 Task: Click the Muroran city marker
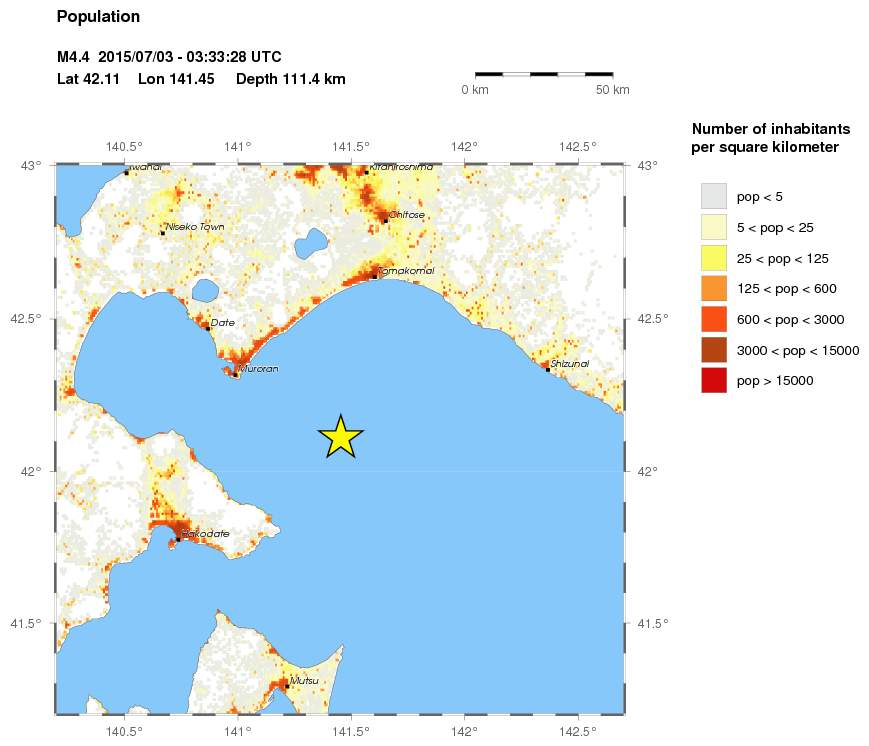point(235,374)
